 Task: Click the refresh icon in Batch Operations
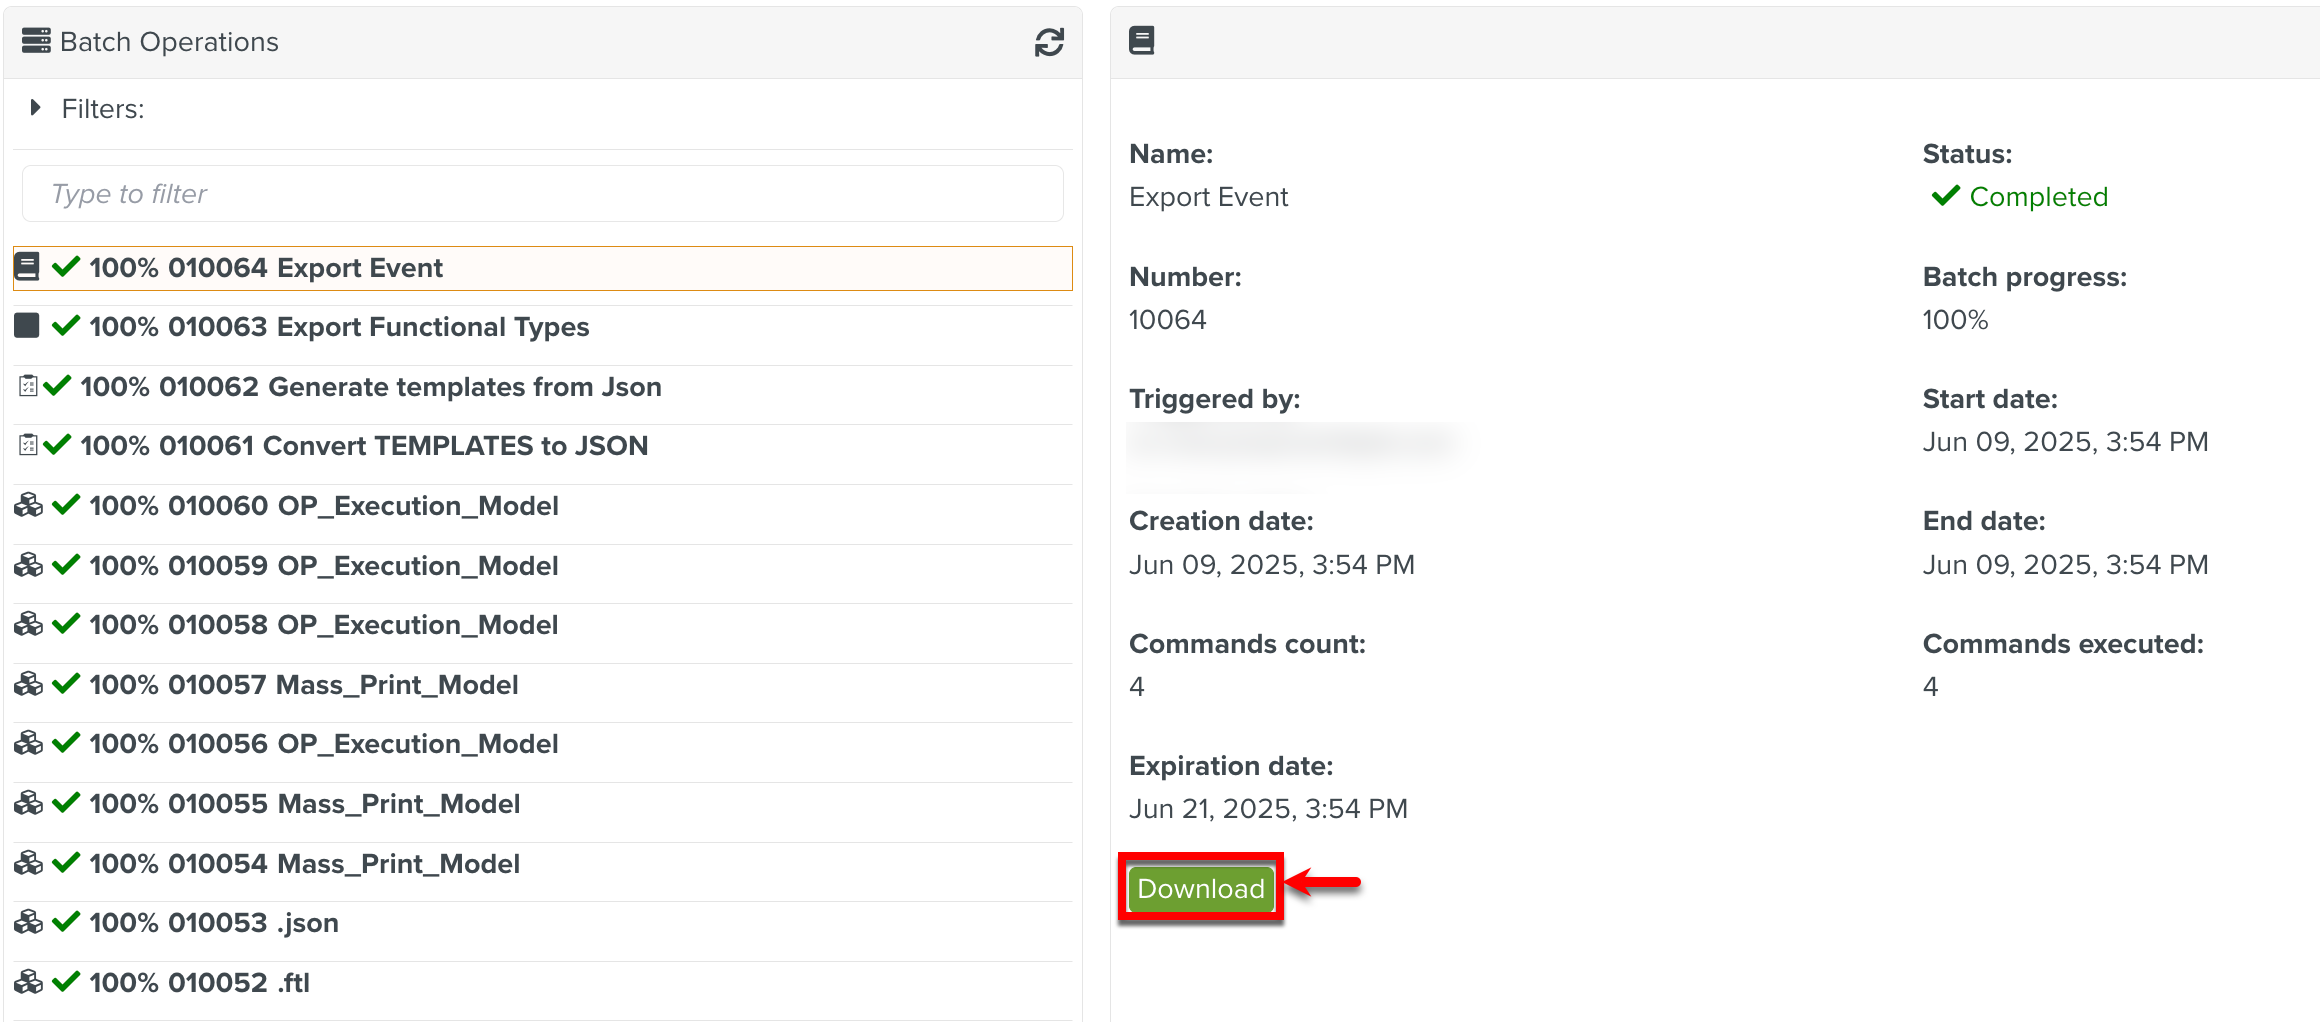[x=1048, y=42]
